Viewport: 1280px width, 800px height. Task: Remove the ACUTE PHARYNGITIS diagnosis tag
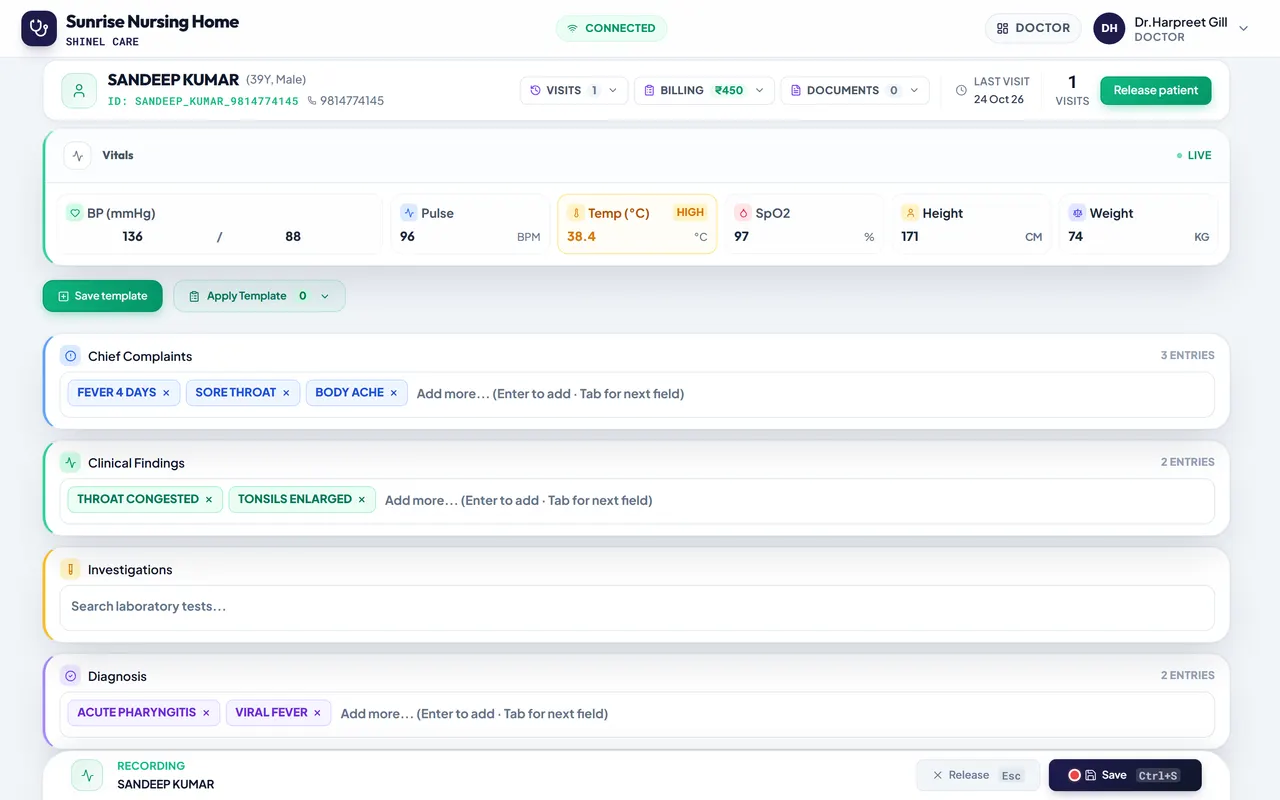point(206,713)
